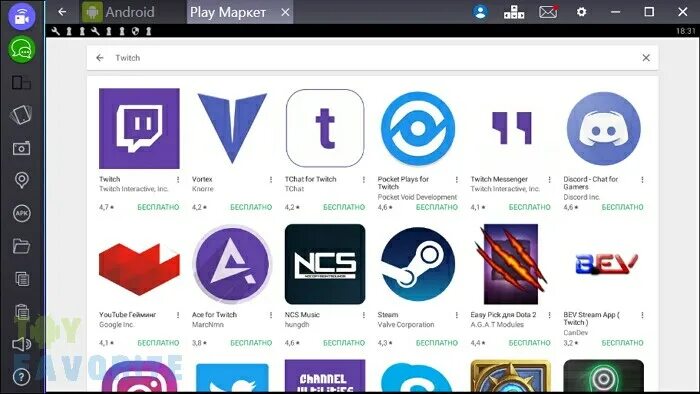Open the Discord app icon

604,129
